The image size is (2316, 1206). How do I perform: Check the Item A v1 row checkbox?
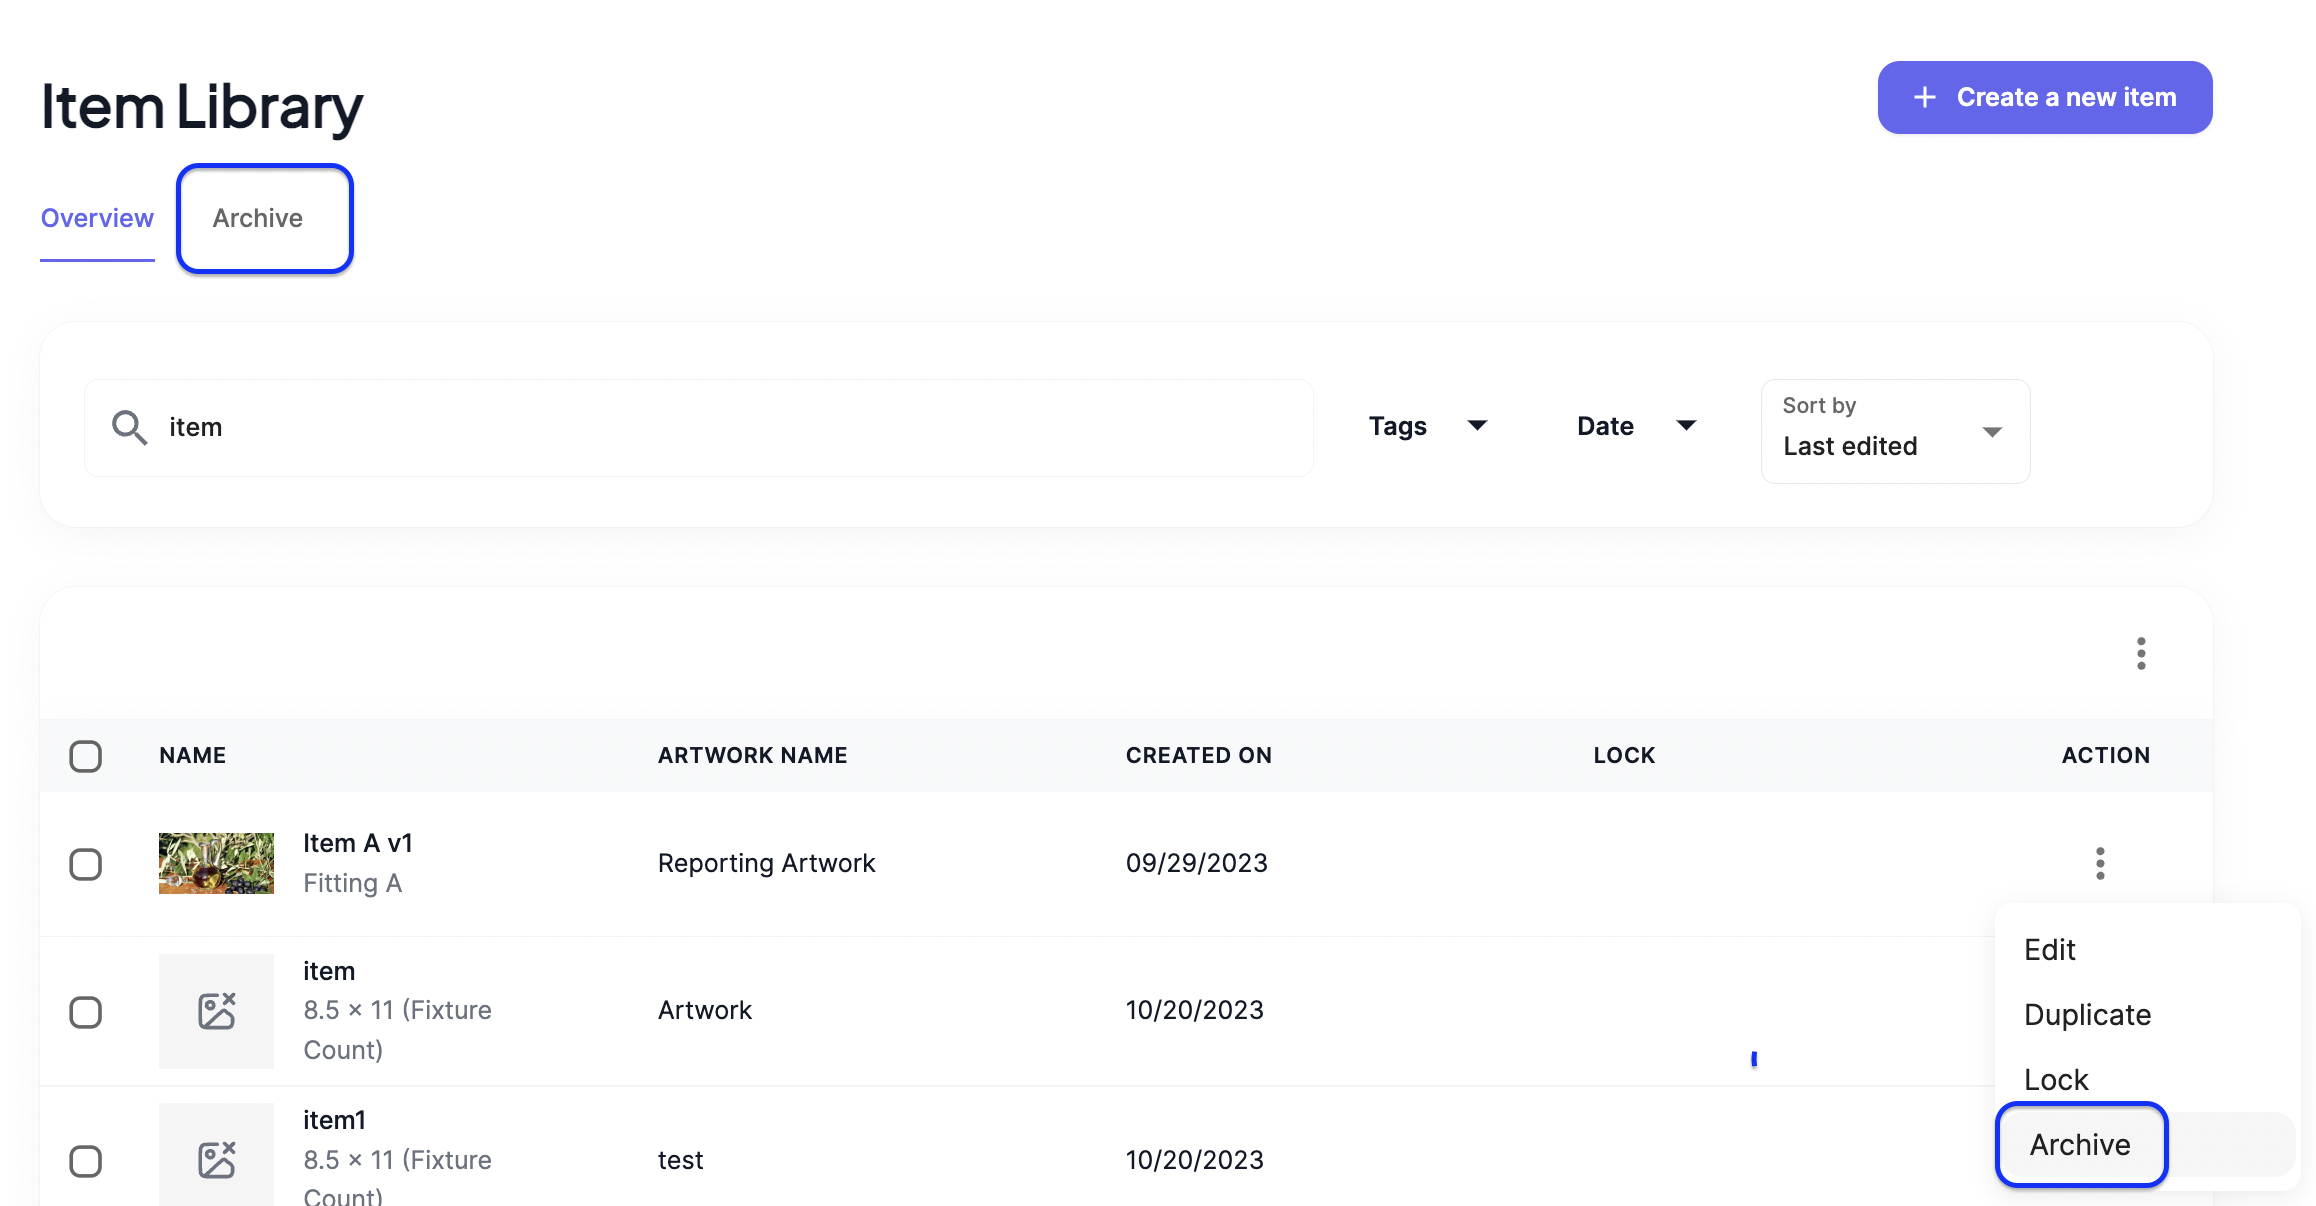point(86,864)
